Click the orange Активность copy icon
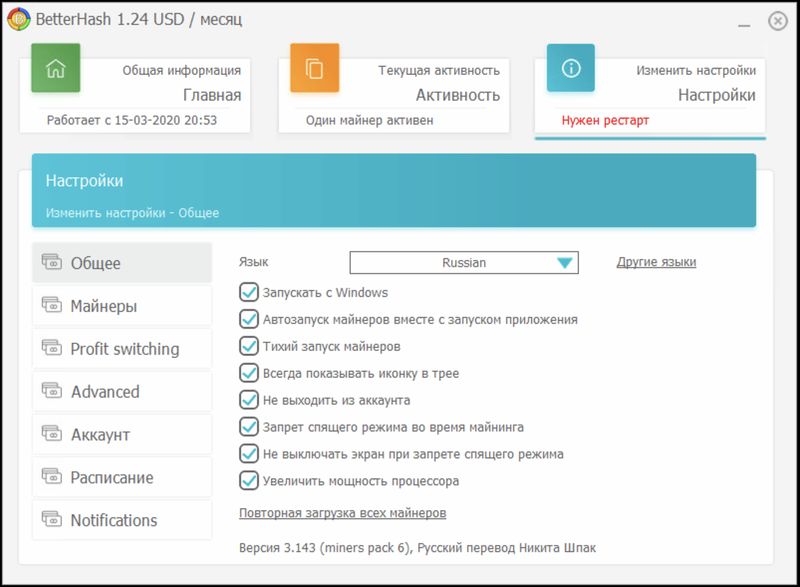Image resolution: width=800 pixels, height=587 pixels. (x=314, y=68)
